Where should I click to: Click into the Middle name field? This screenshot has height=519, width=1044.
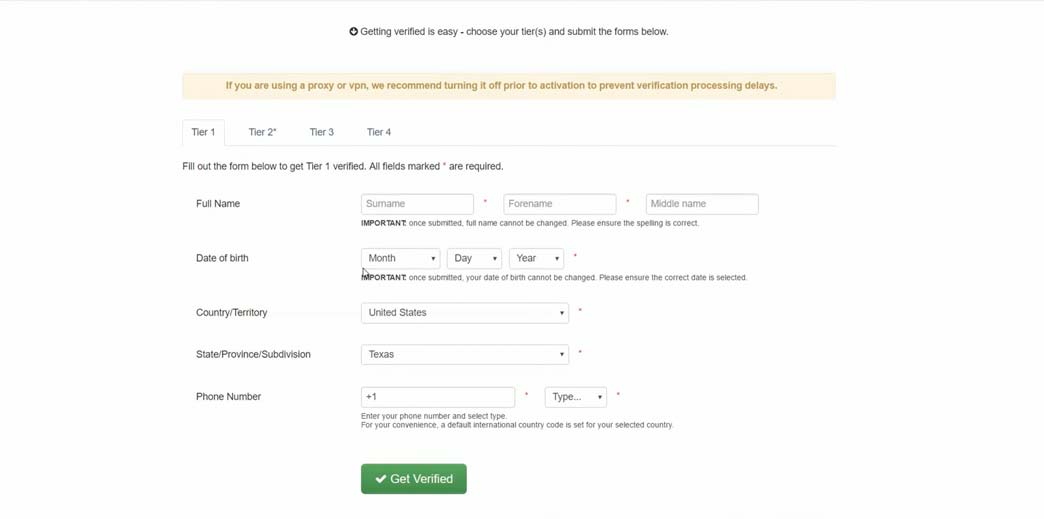[x=702, y=205]
